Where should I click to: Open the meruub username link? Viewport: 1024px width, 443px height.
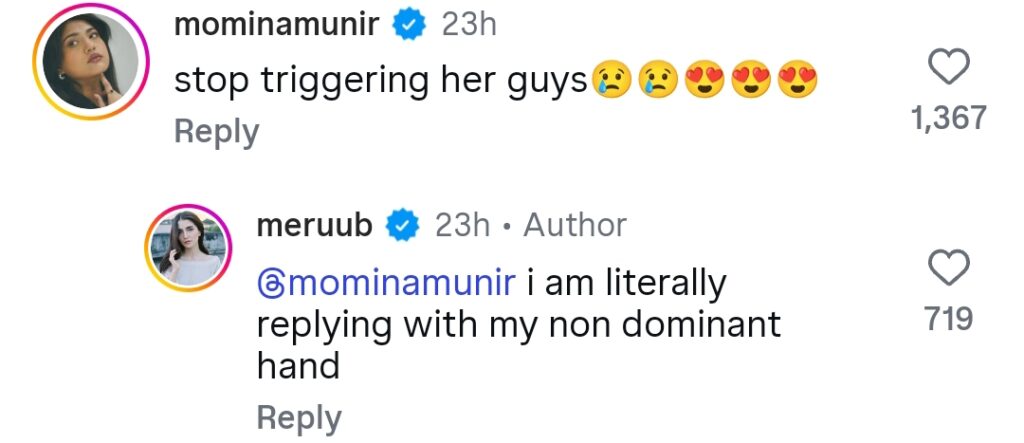click(x=315, y=225)
